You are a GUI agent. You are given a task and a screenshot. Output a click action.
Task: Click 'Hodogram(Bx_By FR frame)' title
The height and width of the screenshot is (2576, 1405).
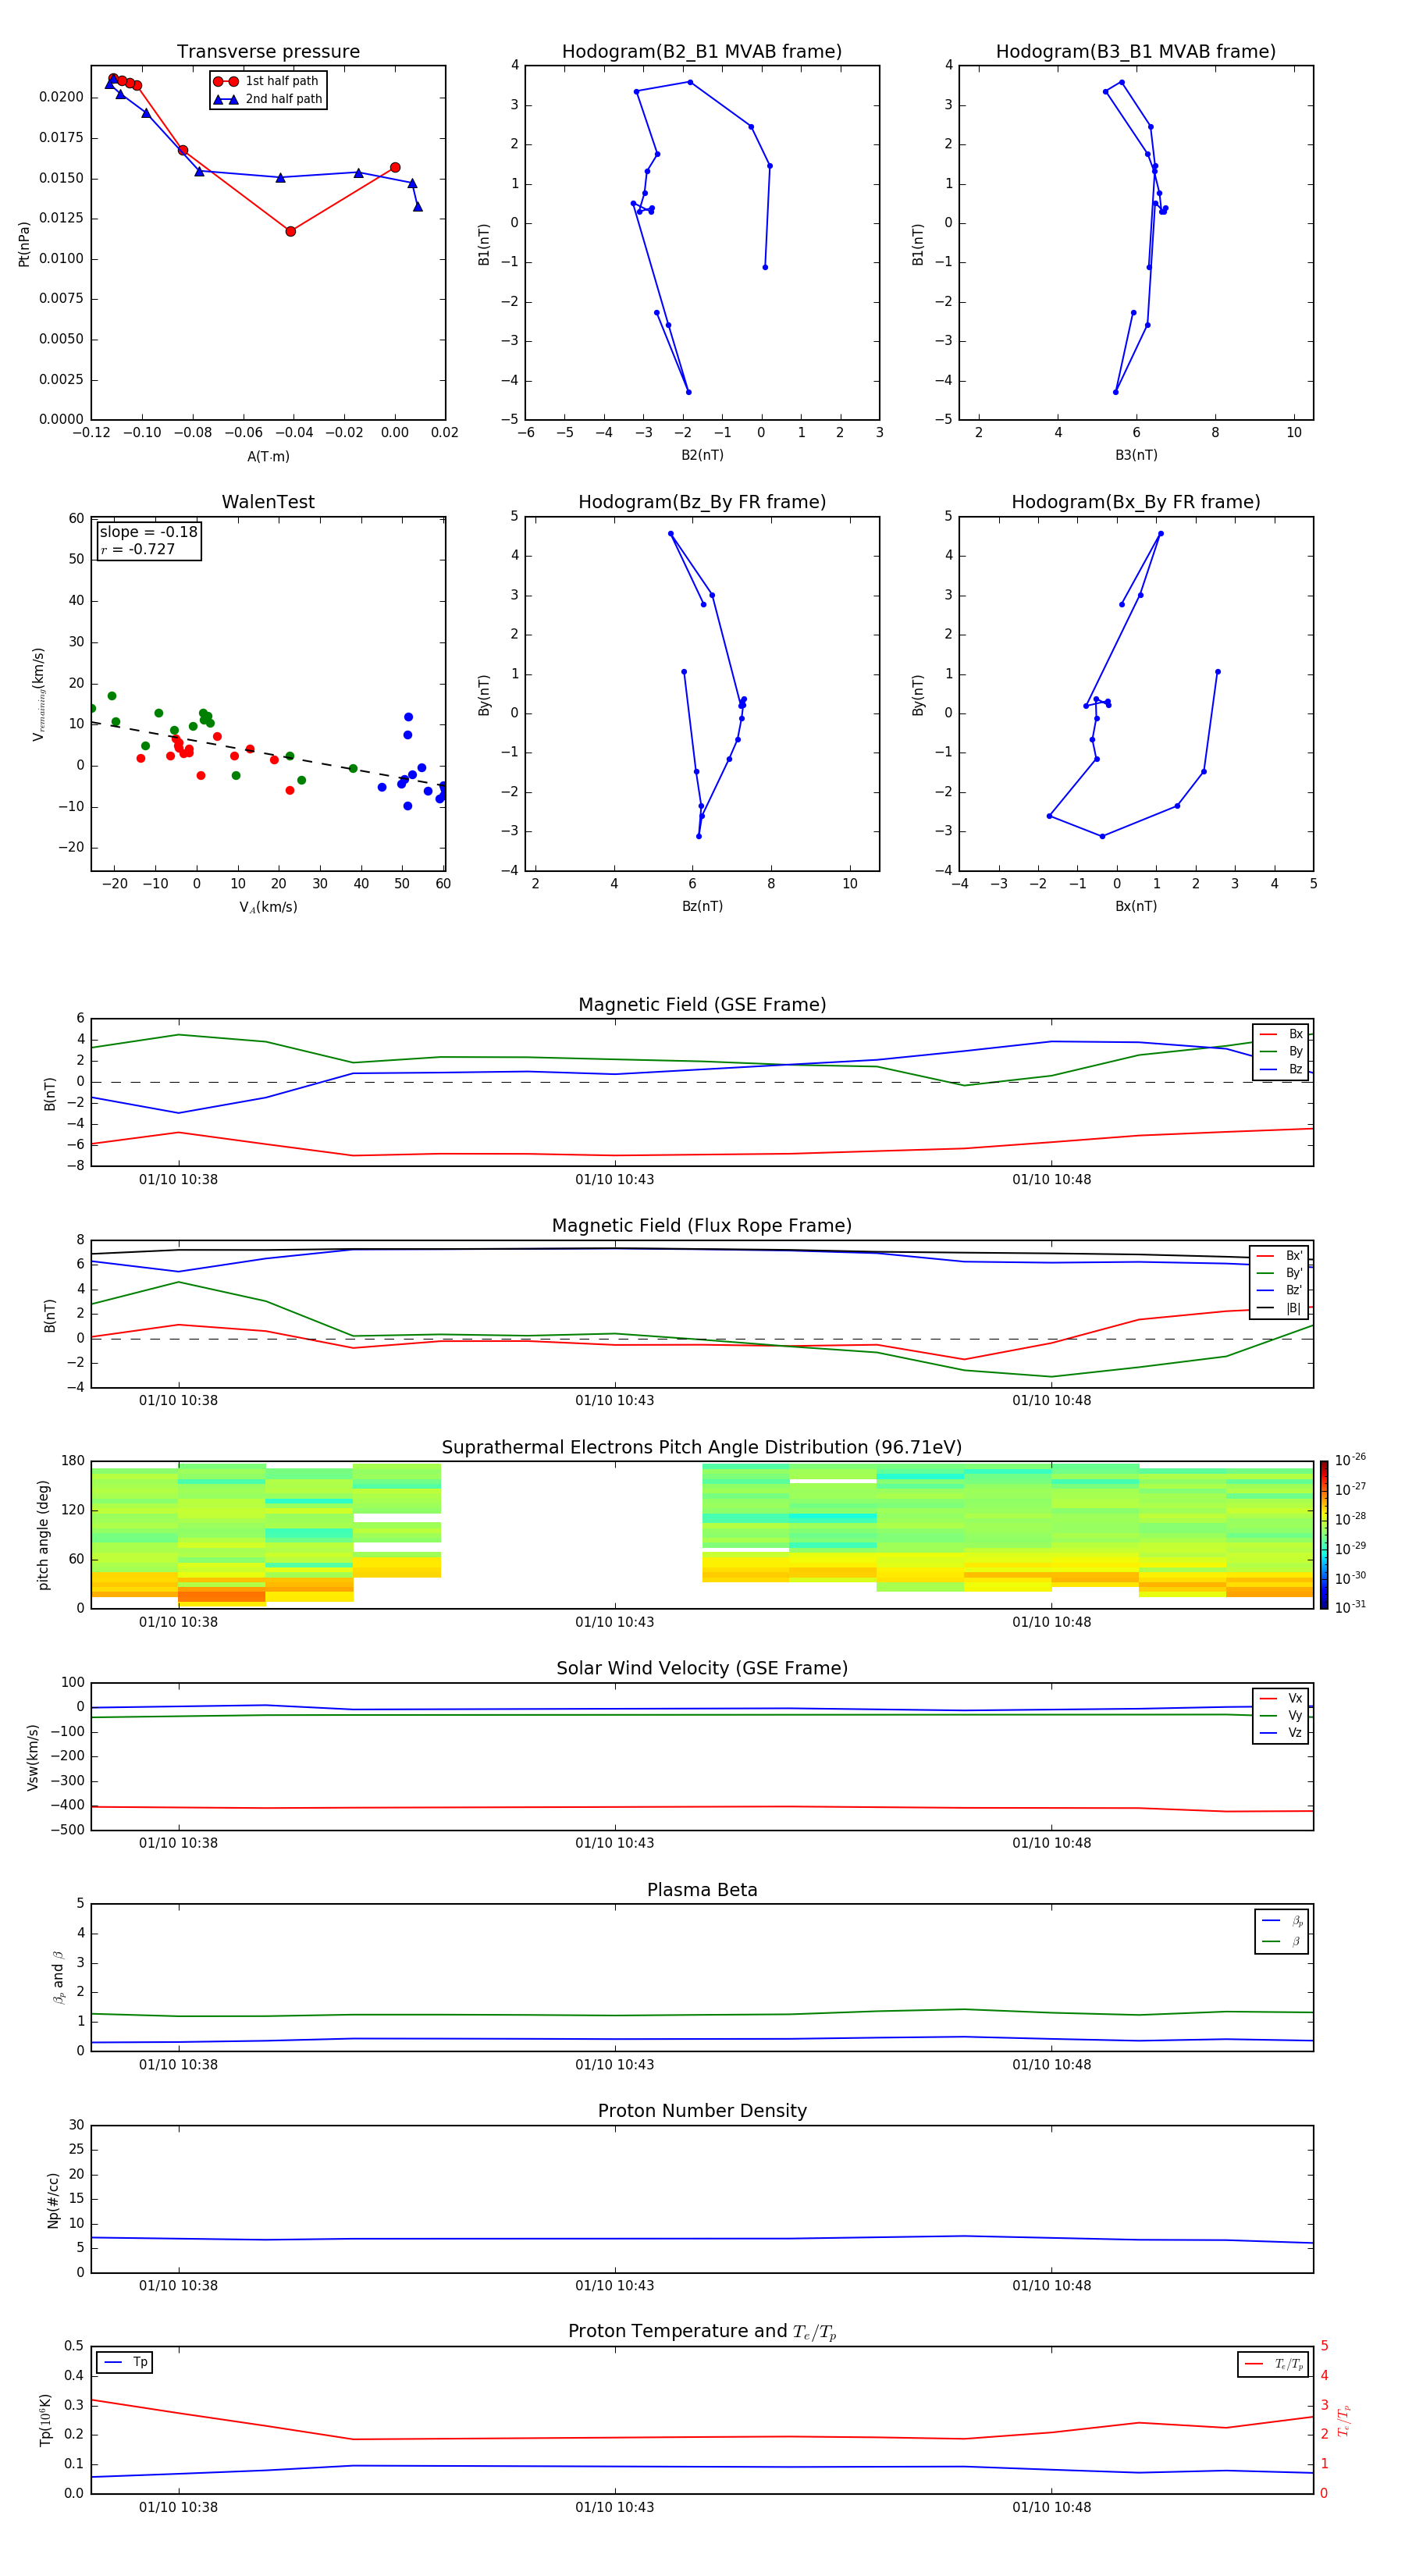(1136, 502)
